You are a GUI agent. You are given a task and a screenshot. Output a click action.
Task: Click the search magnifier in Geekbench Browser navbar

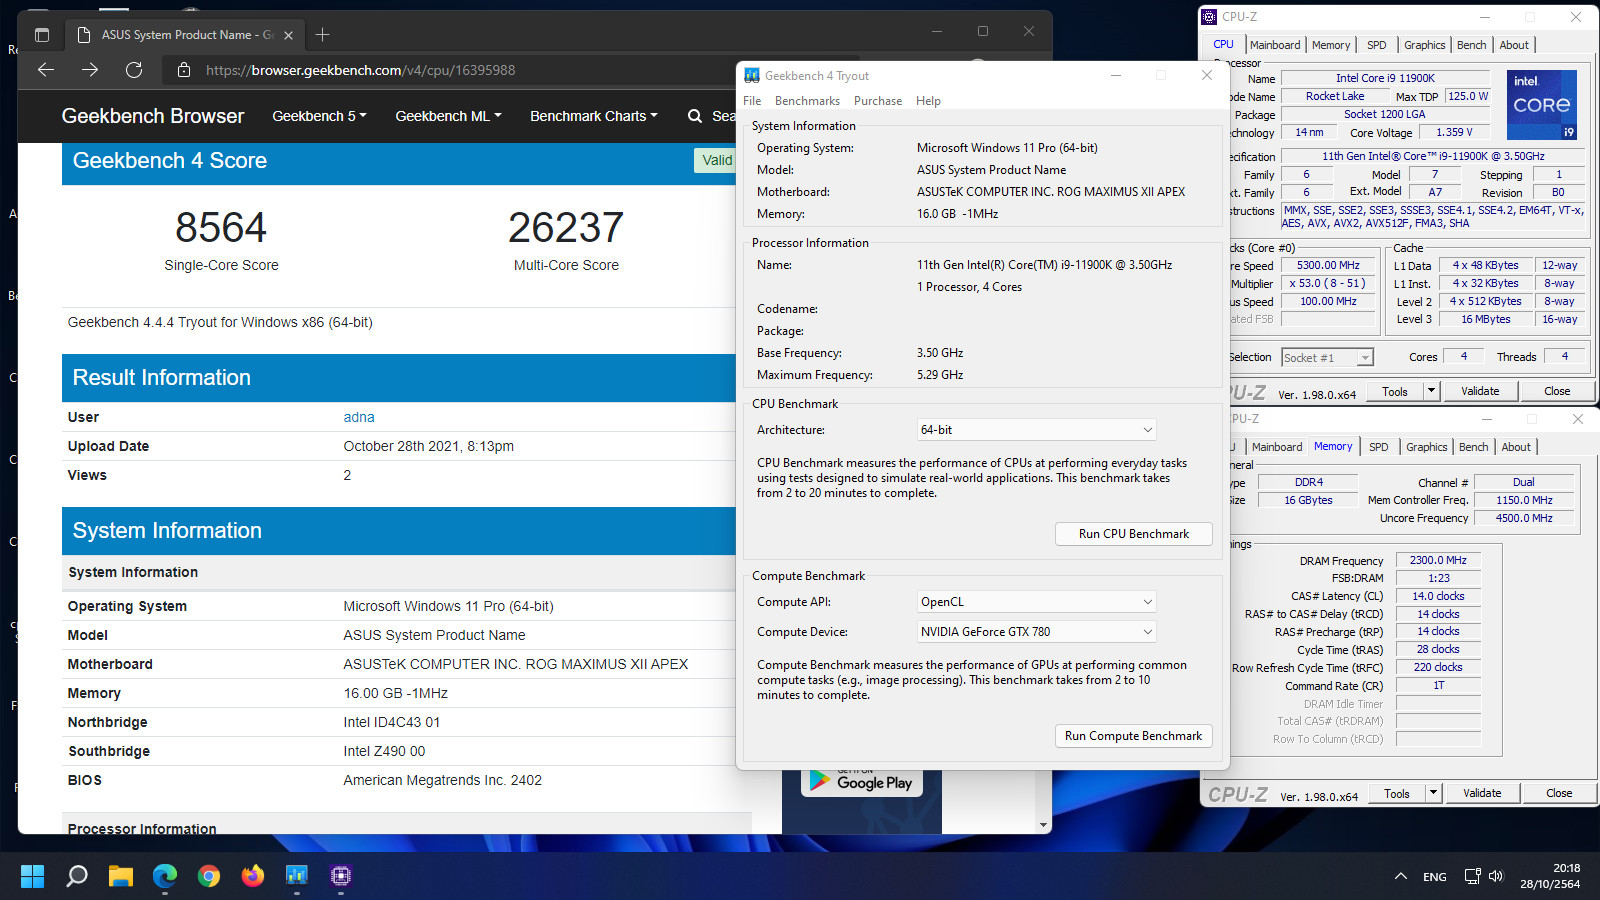tap(695, 116)
